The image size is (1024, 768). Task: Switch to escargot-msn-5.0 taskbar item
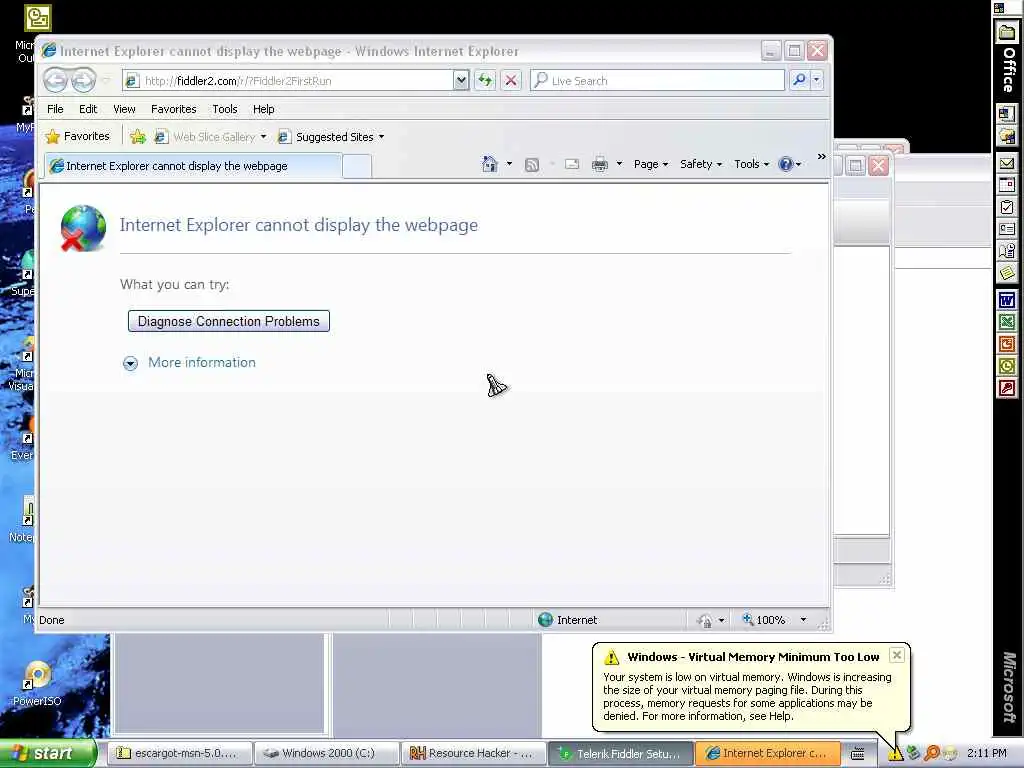(178, 753)
